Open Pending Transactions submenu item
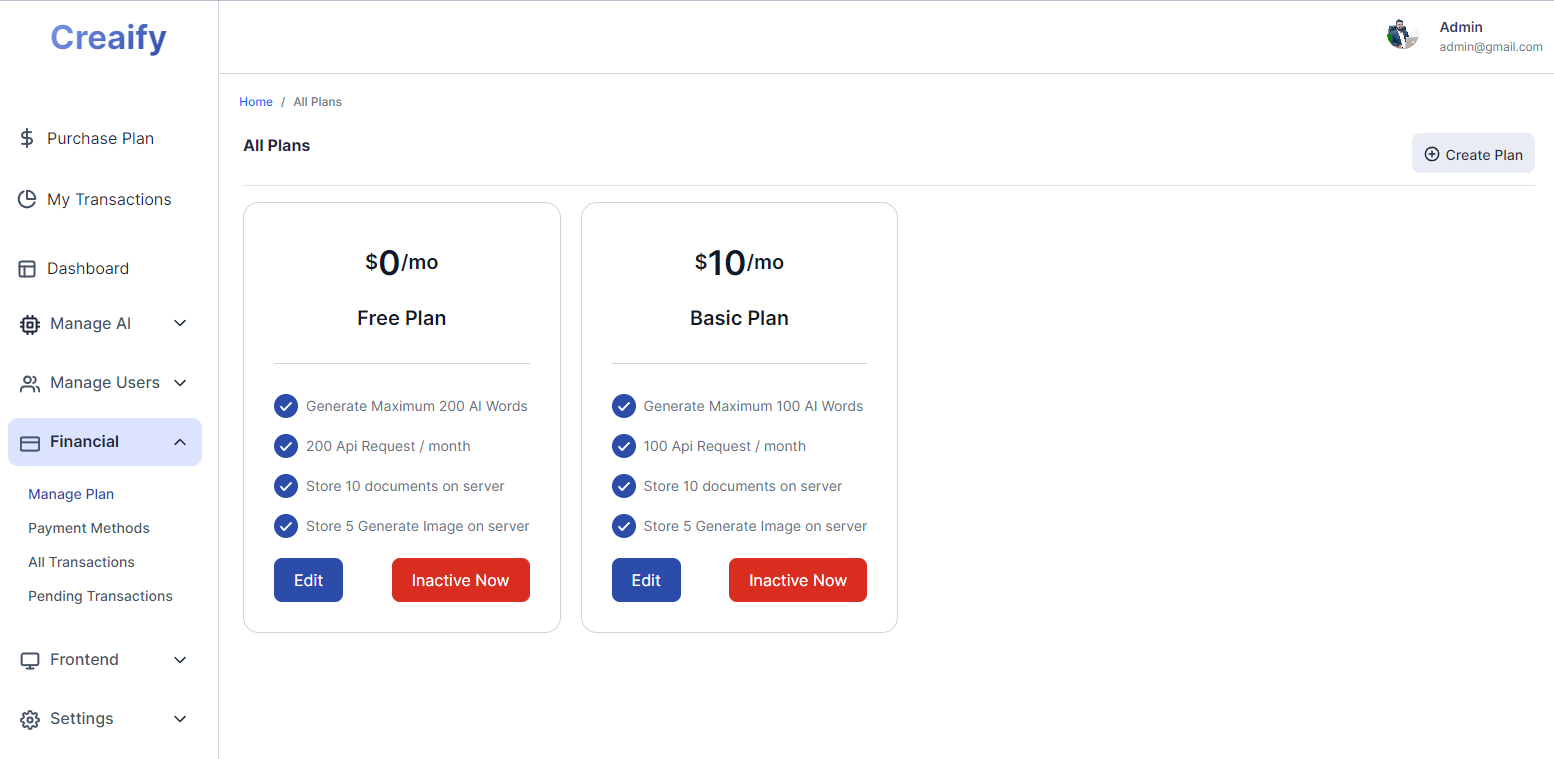1554x759 pixels. tap(100, 596)
